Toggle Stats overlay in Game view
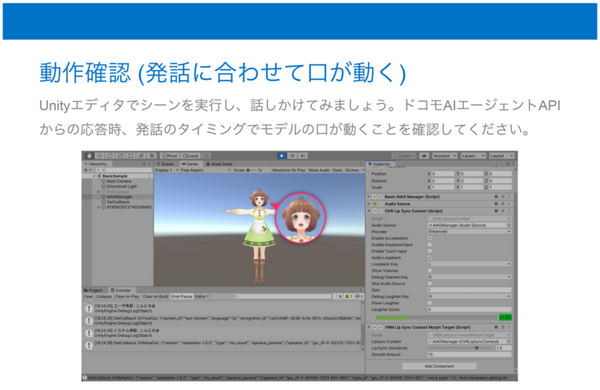 (338, 170)
